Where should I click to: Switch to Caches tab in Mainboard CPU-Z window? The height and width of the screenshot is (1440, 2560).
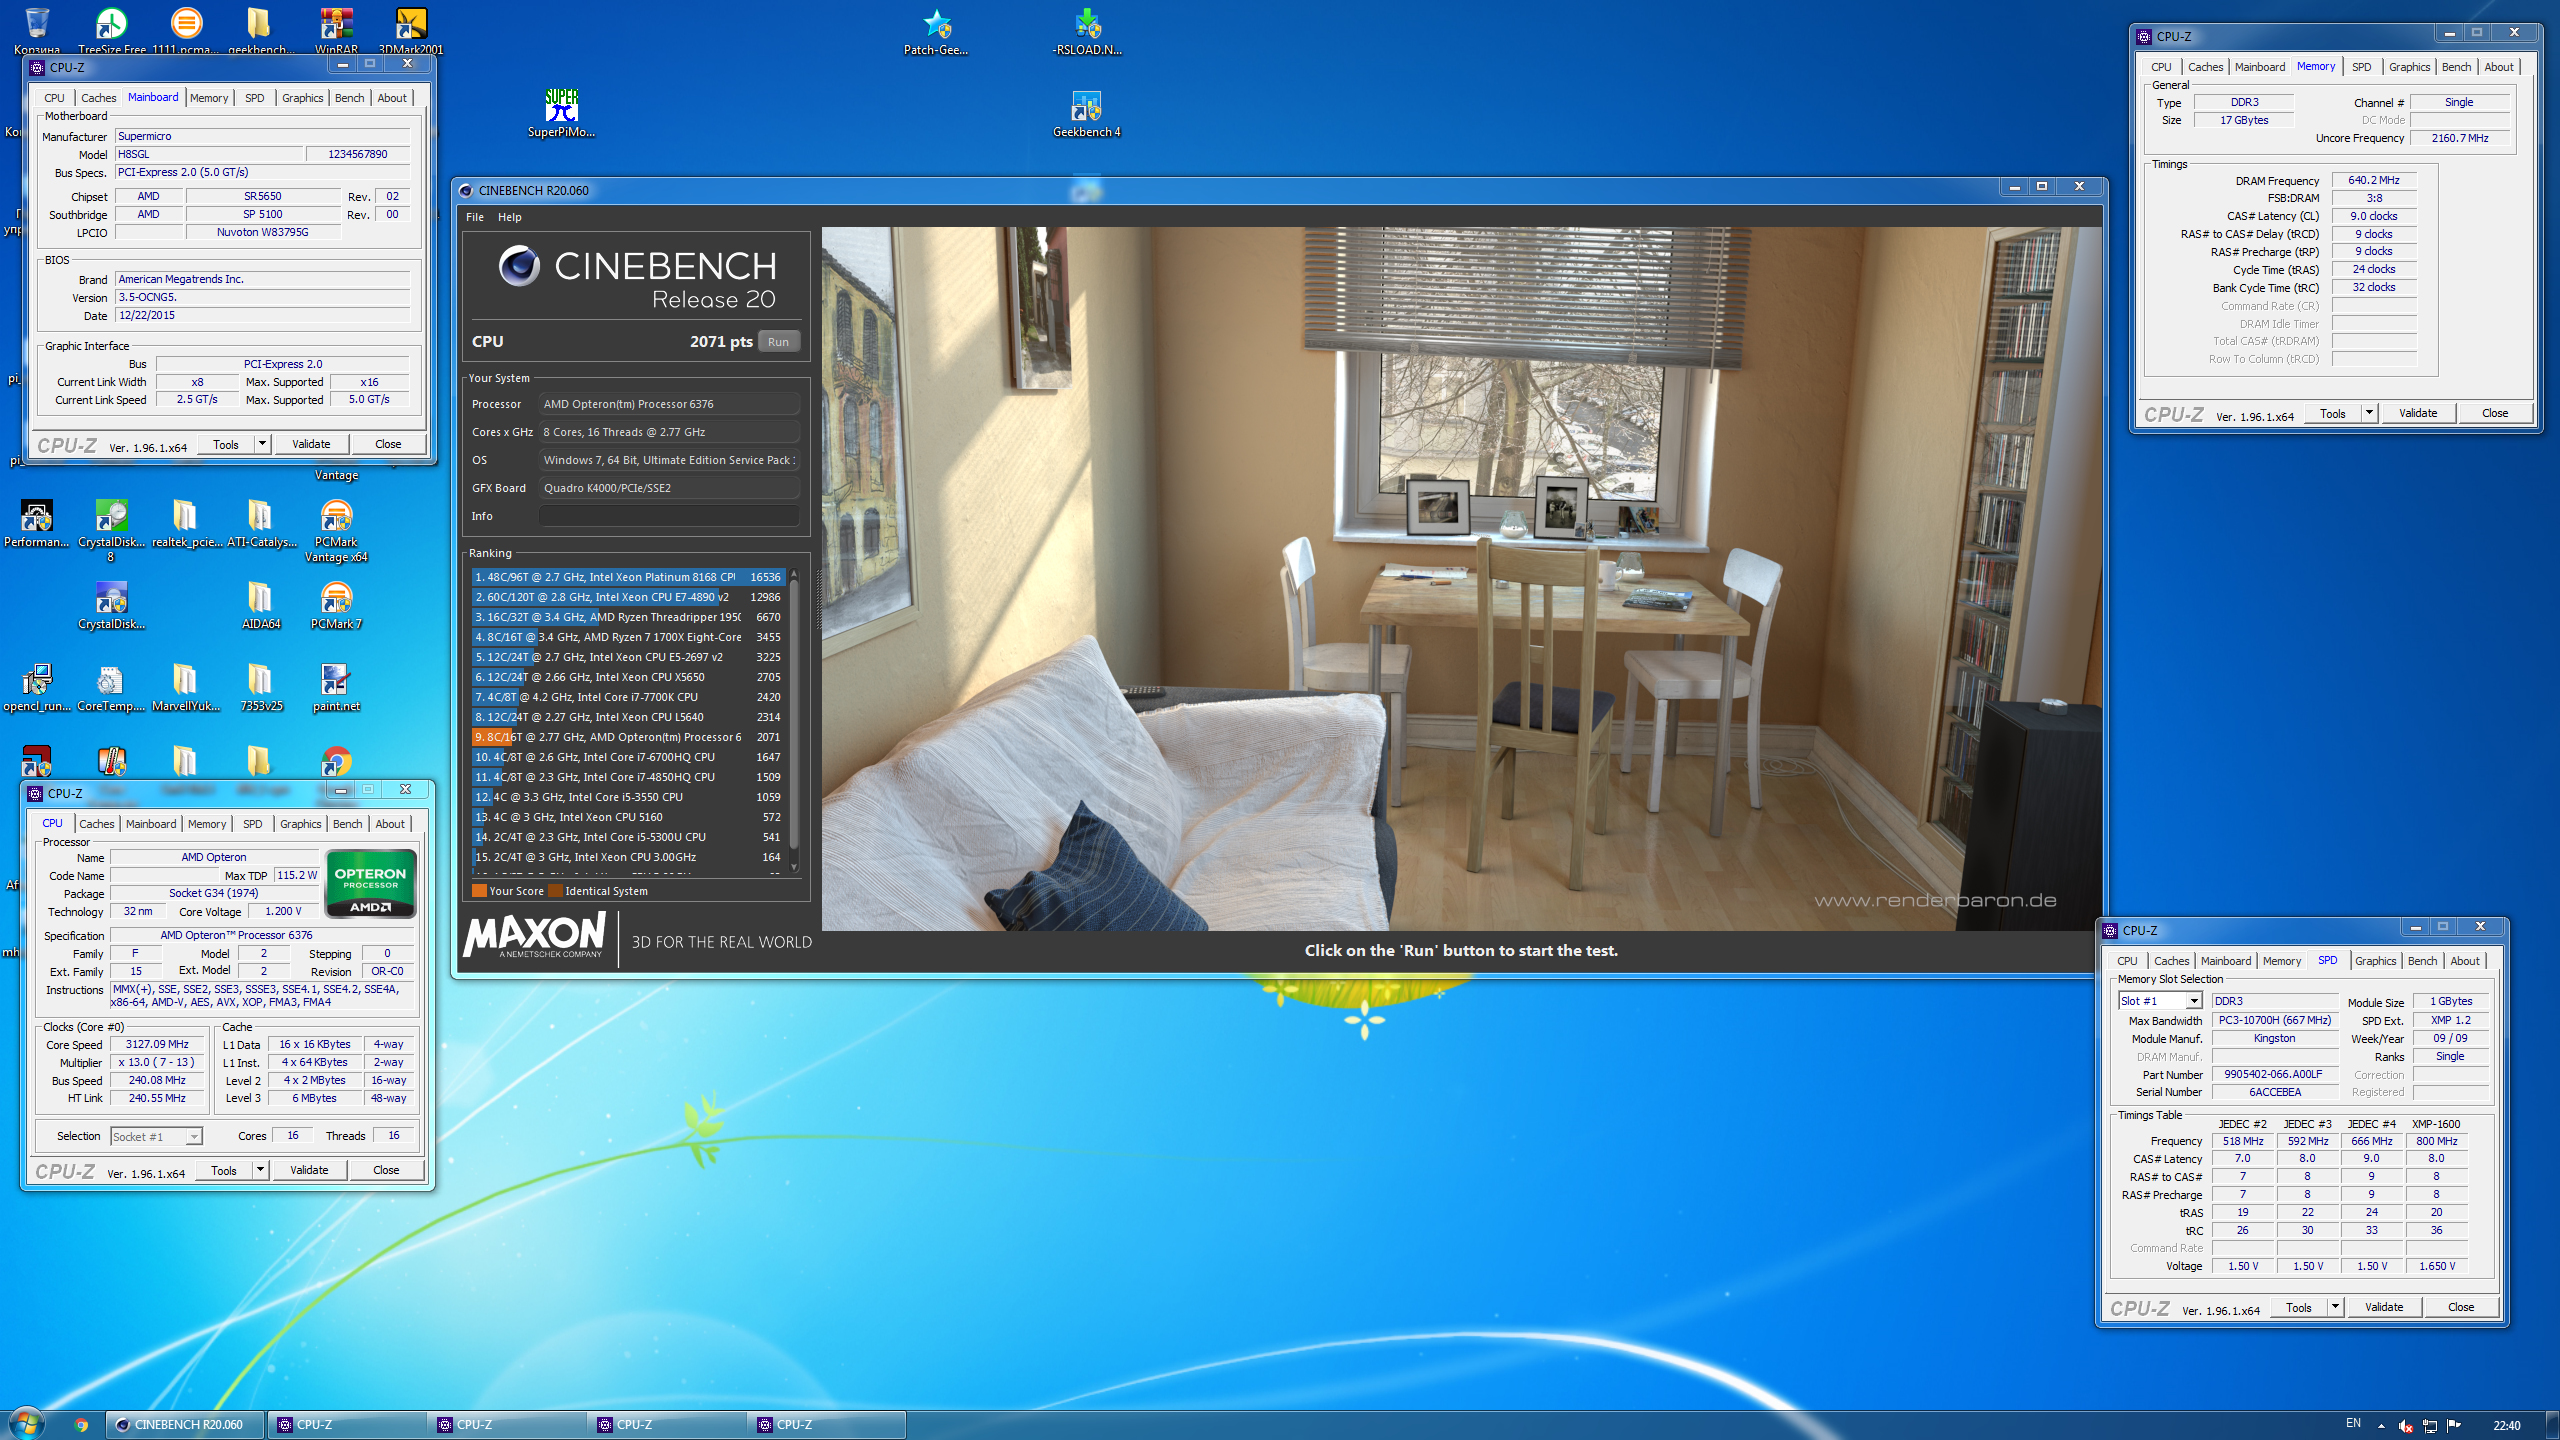[x=98, y=98]
